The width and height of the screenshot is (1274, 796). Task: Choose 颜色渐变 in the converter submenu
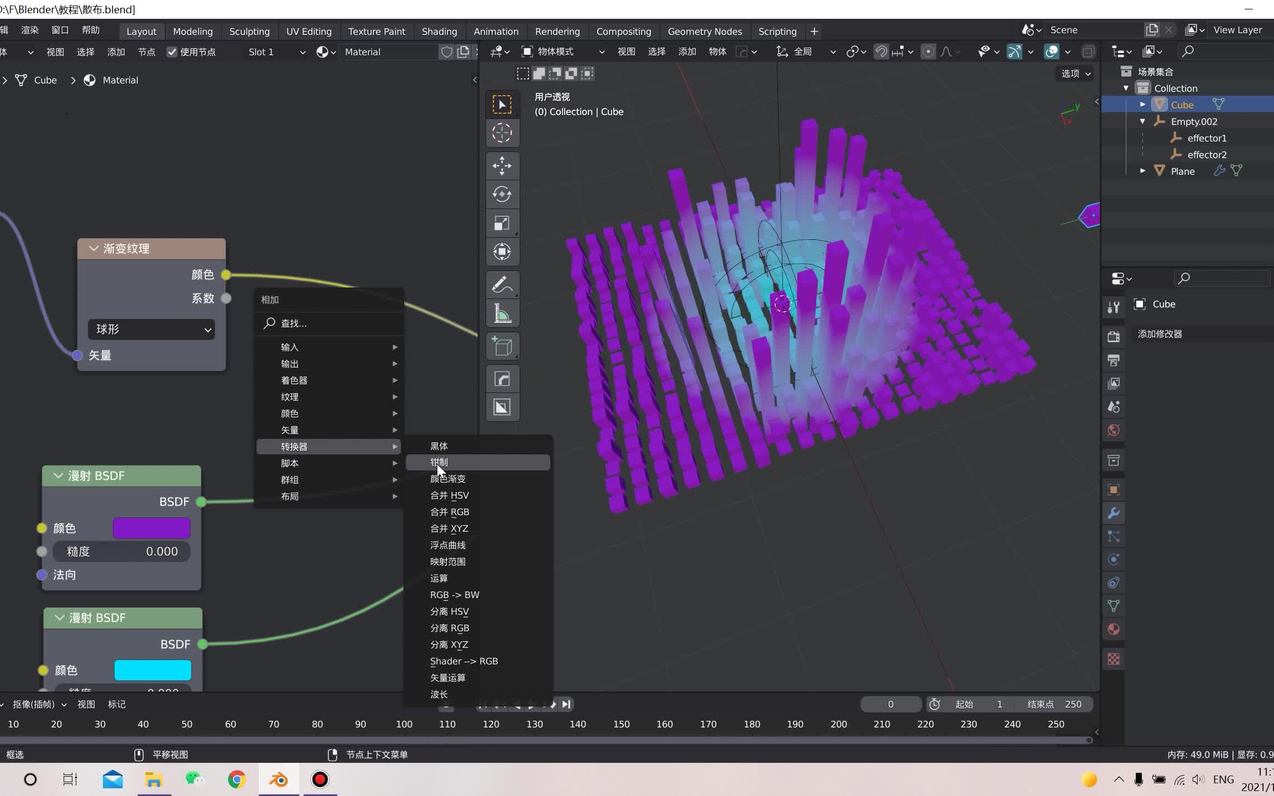(x=478, y=479)
